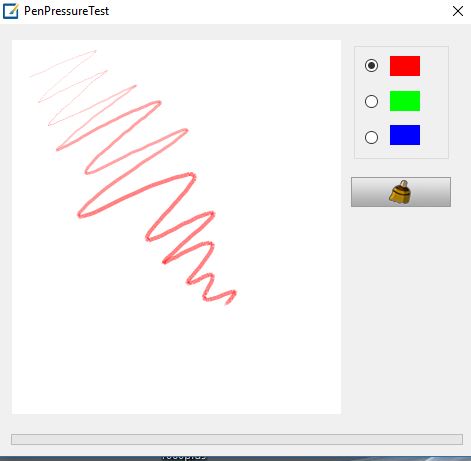Click the pressure level bar below canvas
471x461 pixels.
237,439
